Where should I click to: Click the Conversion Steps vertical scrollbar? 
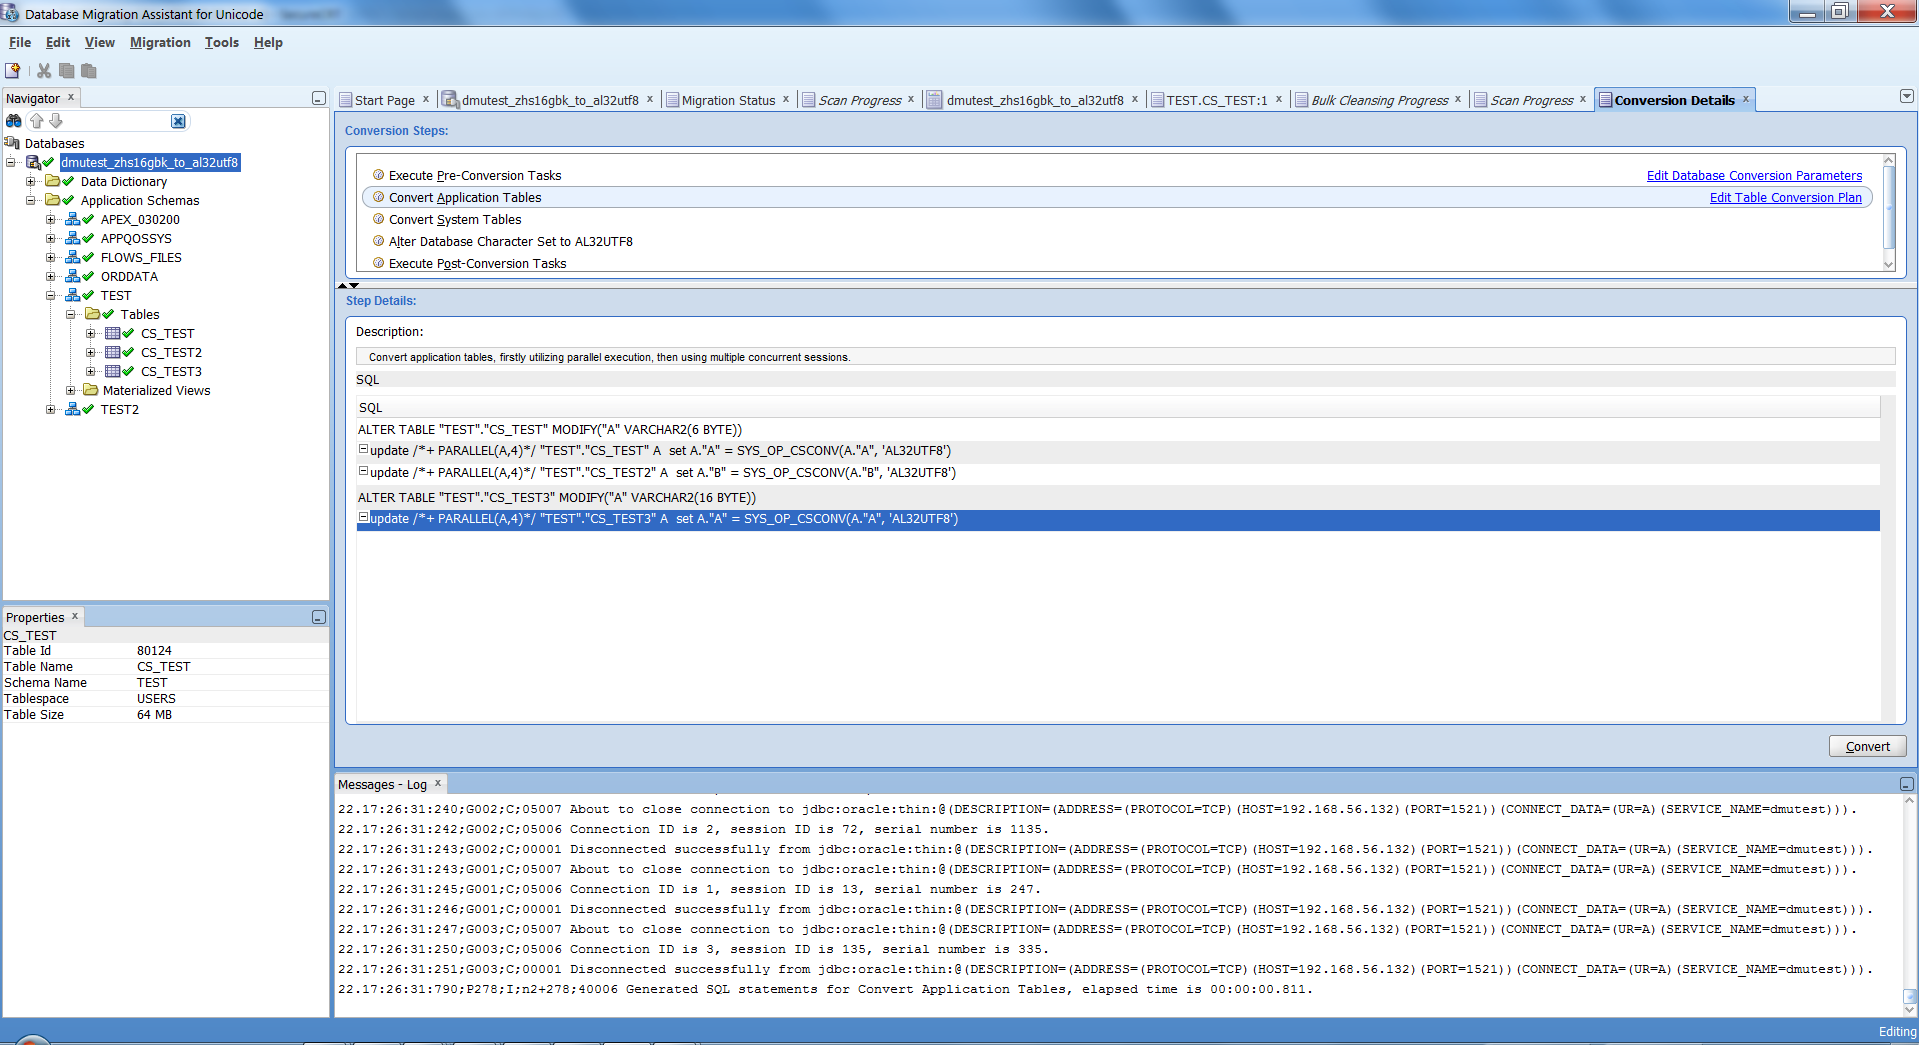[1889, 213]
